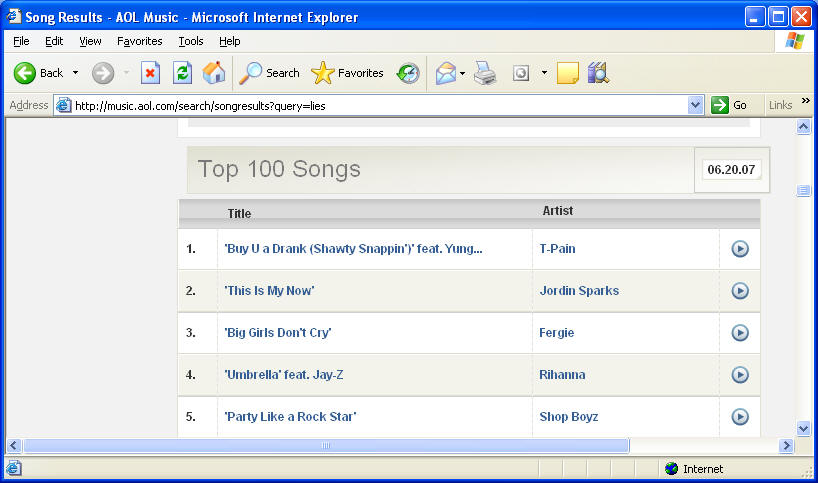
Task: Click the Internet zone globe in status bar
Action: pos(671,468)
